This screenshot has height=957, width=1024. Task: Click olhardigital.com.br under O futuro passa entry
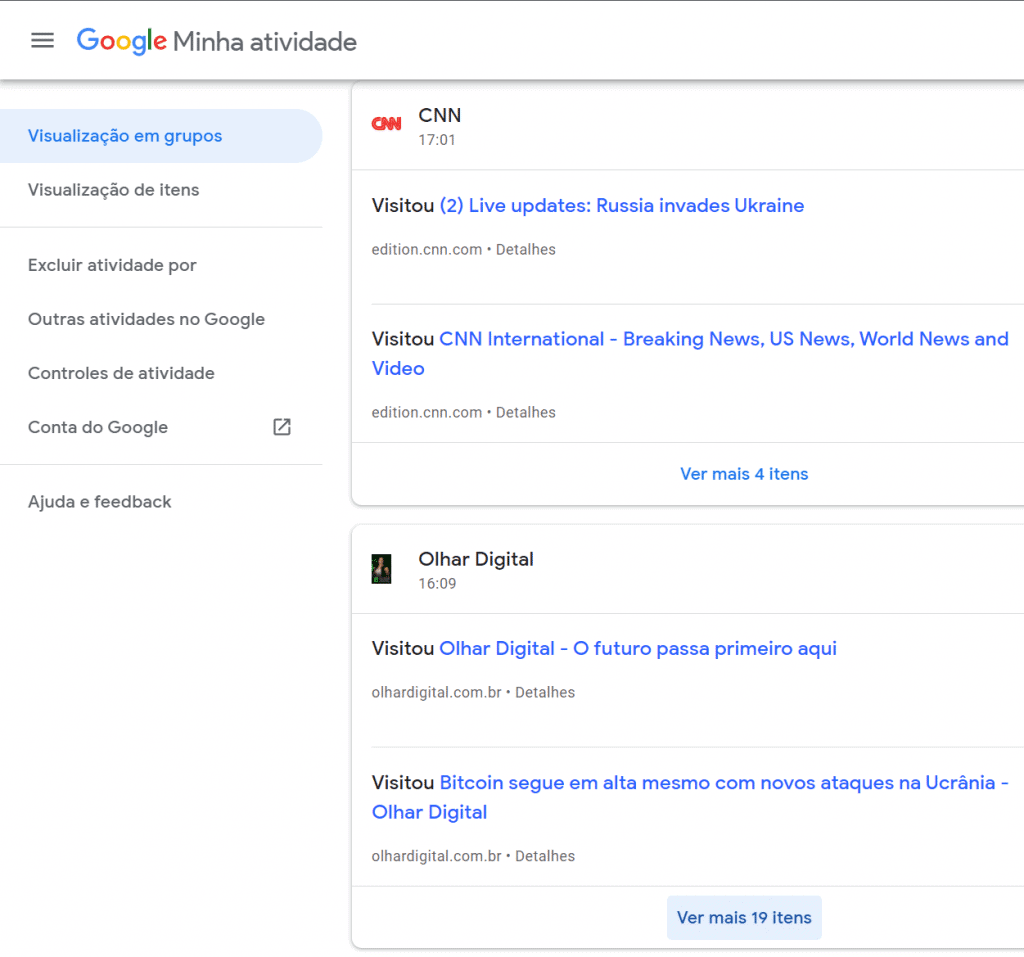436,692
